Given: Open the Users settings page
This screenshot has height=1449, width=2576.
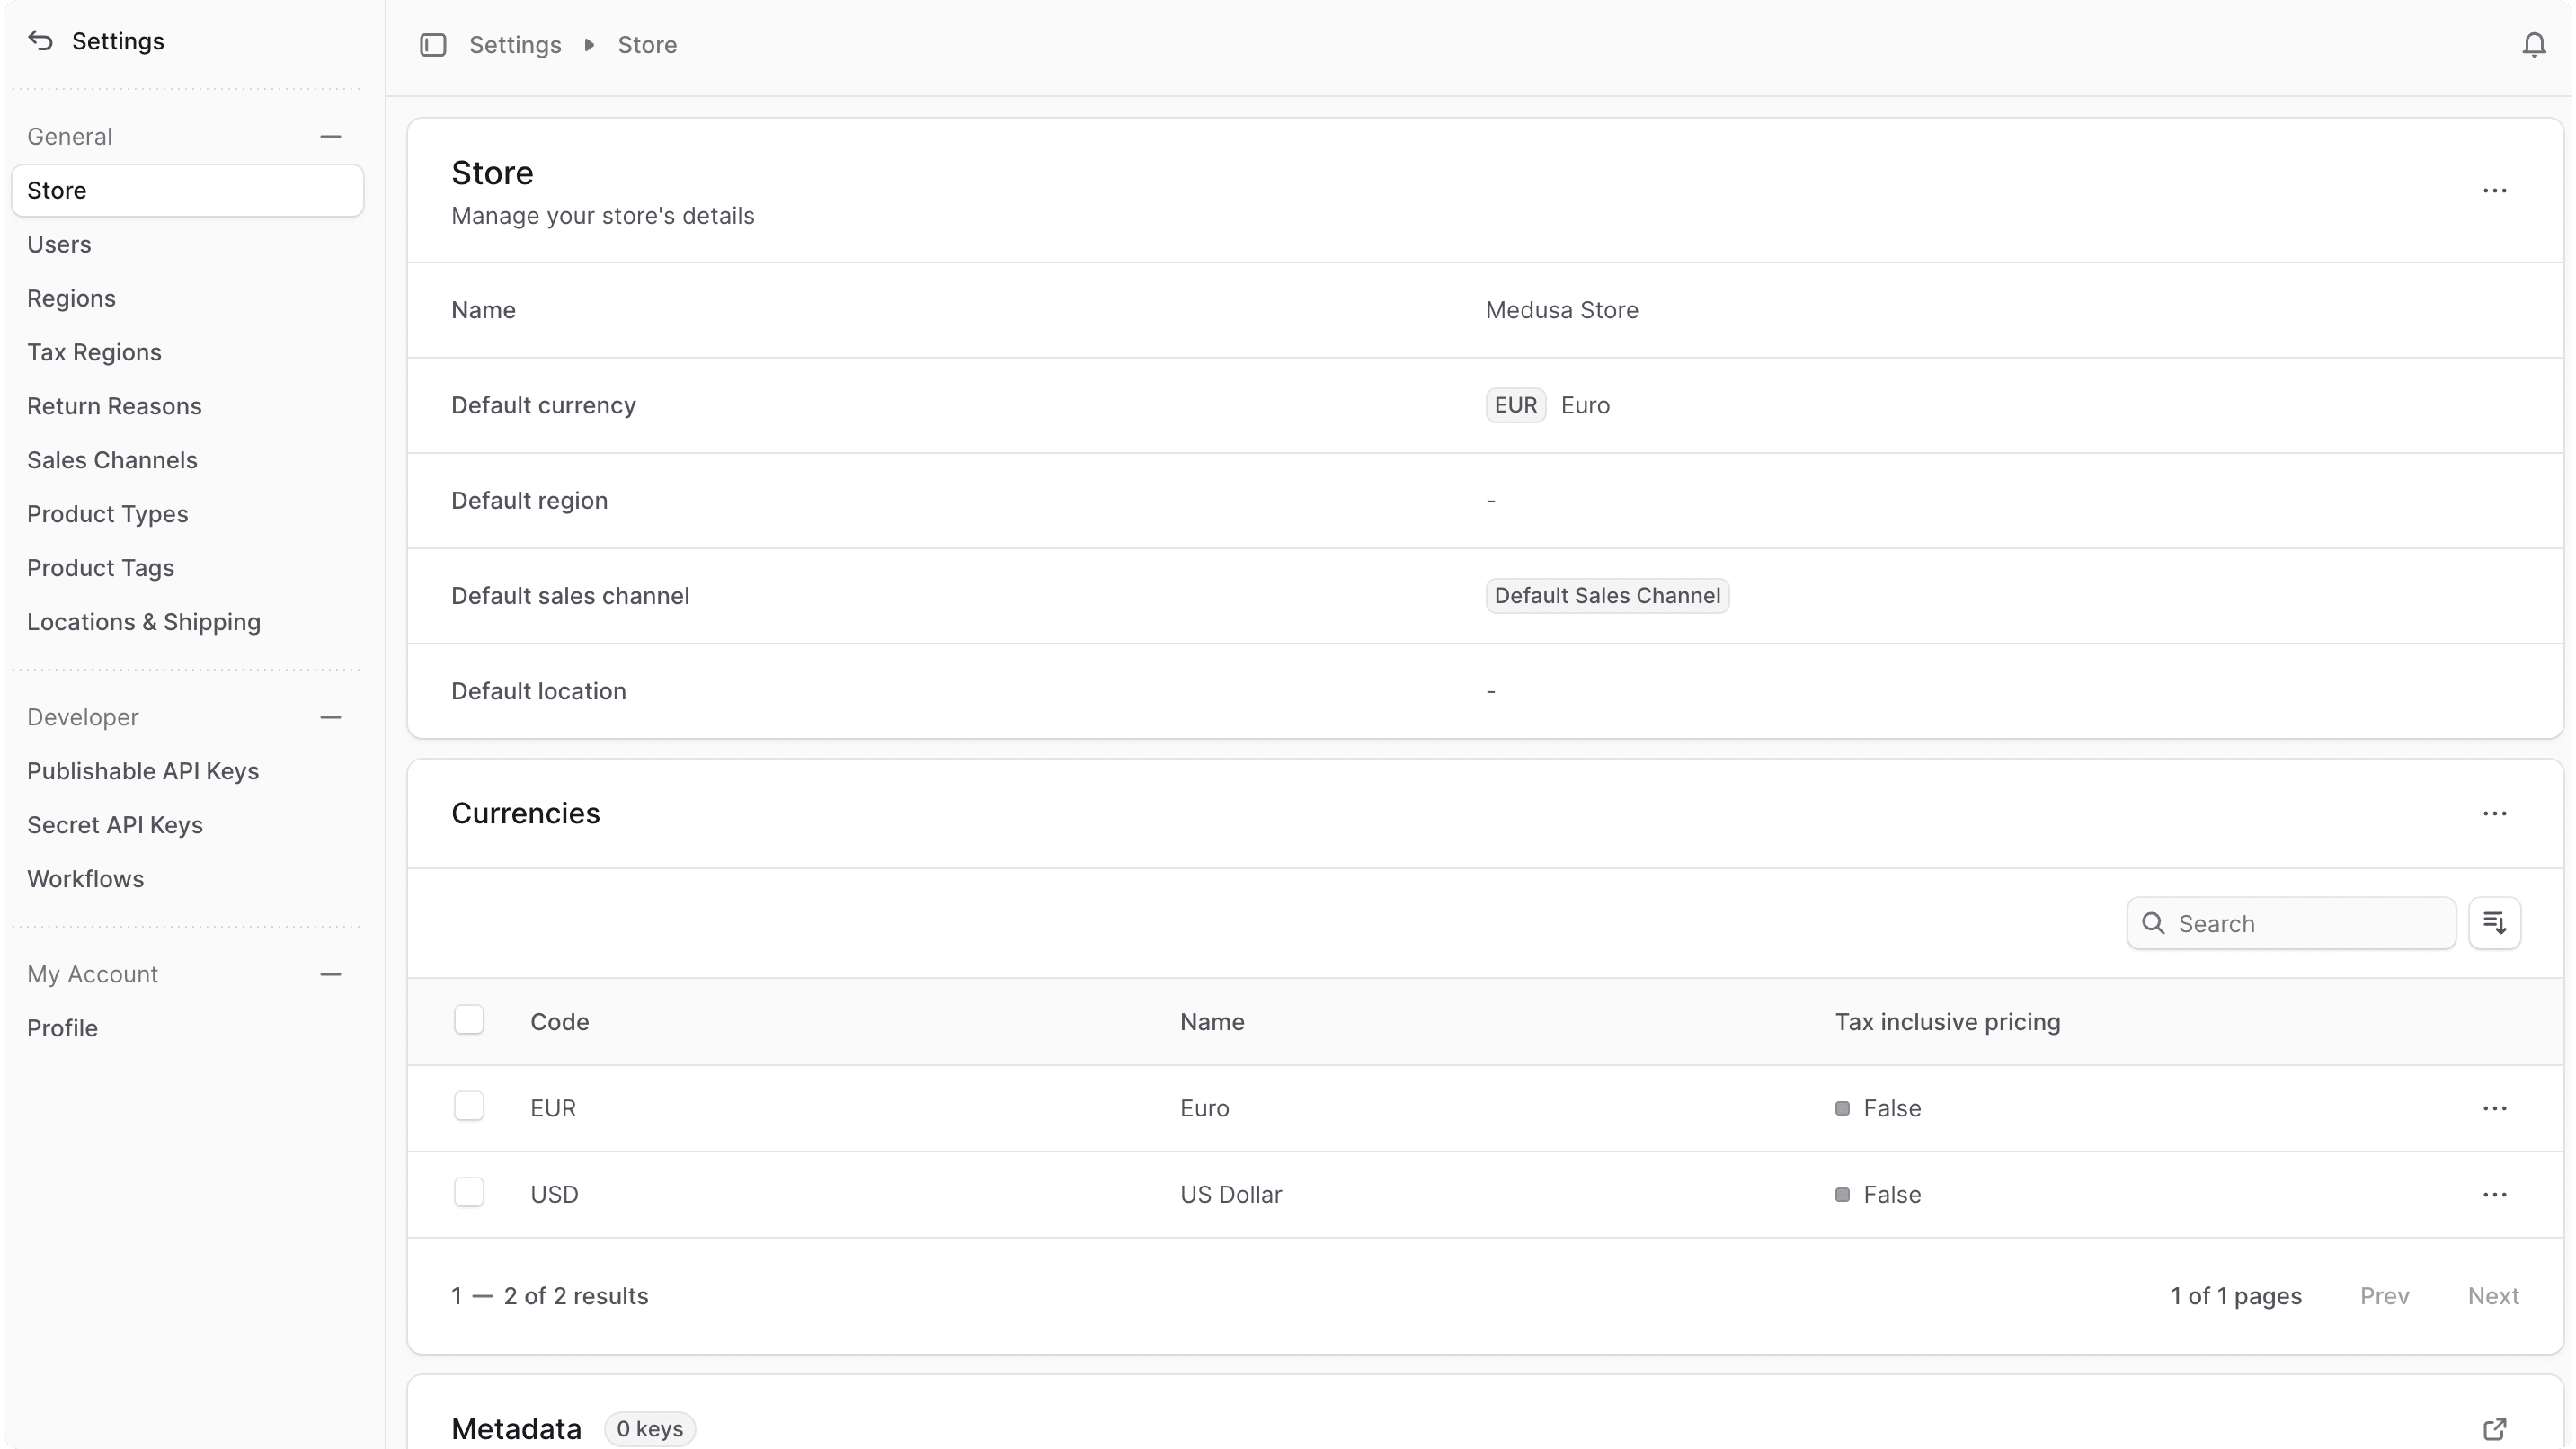Looking at the screenshot, I should coord(59,244).
